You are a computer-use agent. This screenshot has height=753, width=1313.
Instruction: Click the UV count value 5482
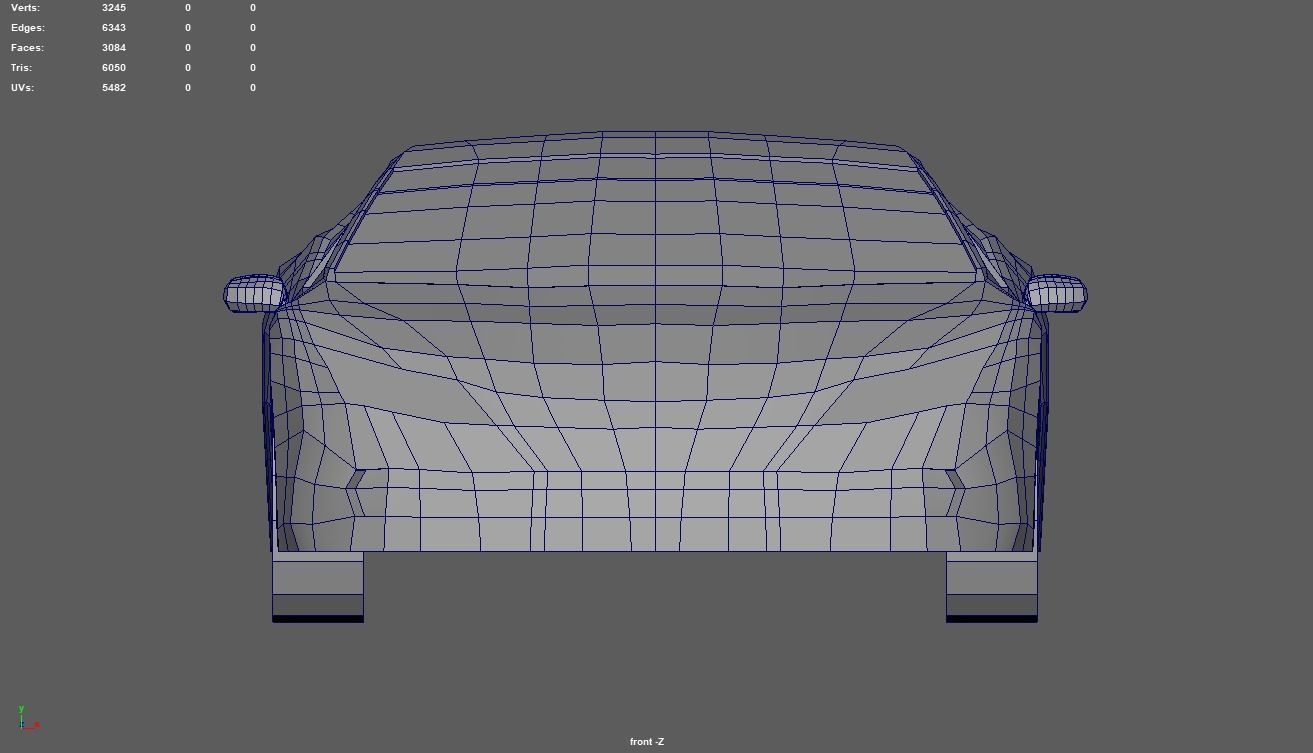click(114, 88)
